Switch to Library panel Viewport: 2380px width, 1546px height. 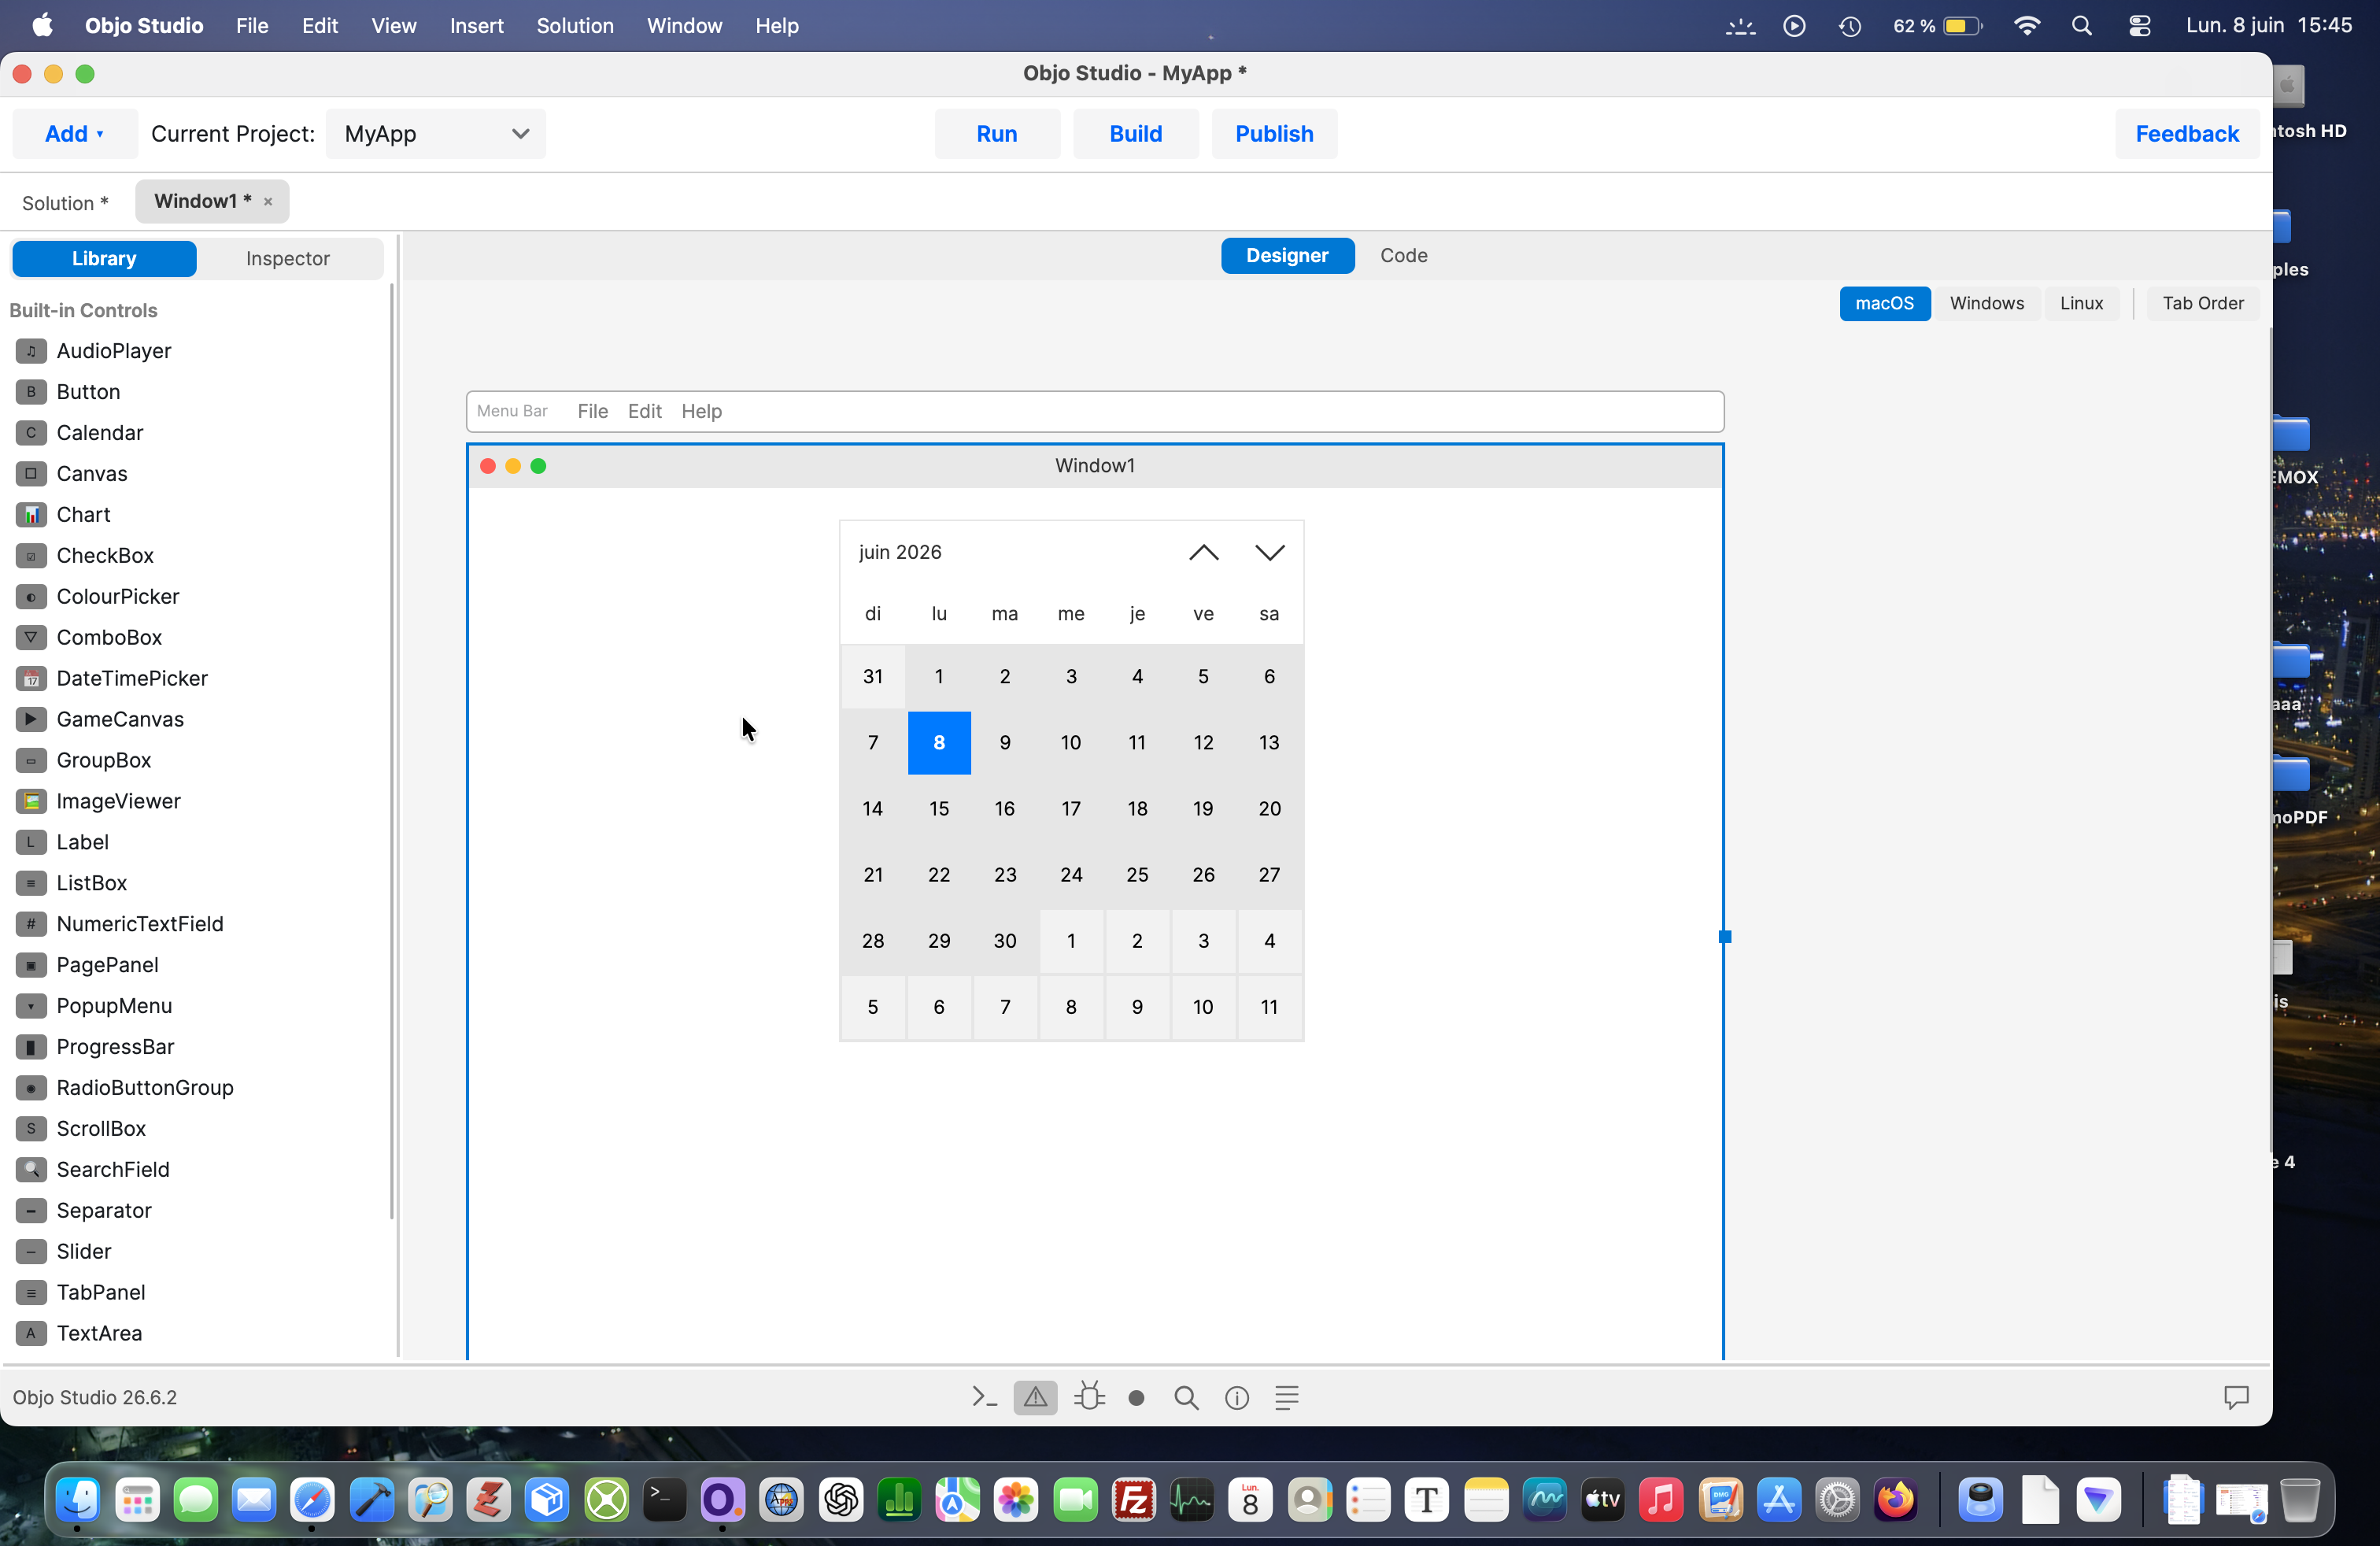click(x=104, y=258)
